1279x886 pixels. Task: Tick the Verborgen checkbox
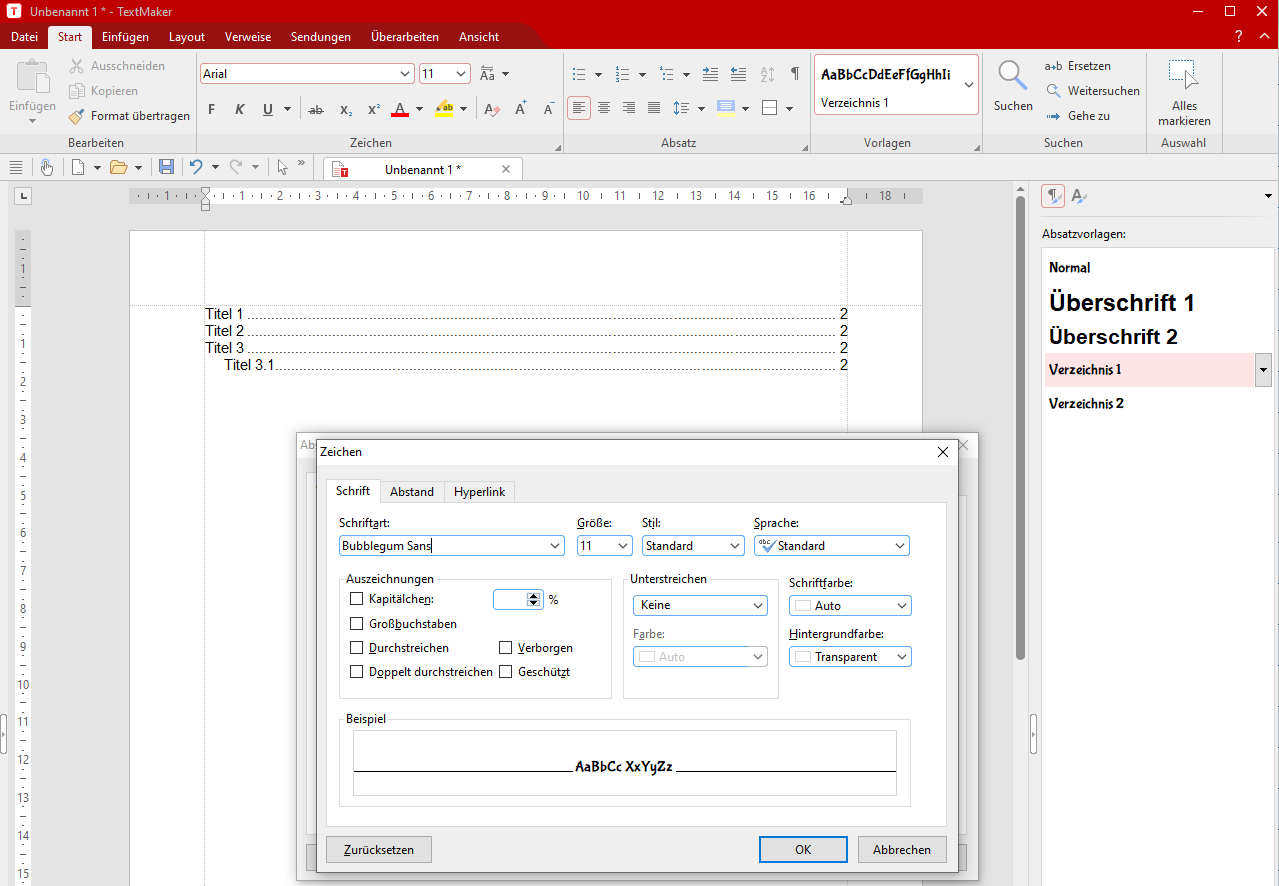pyautogui.click(x=506, y=648)
